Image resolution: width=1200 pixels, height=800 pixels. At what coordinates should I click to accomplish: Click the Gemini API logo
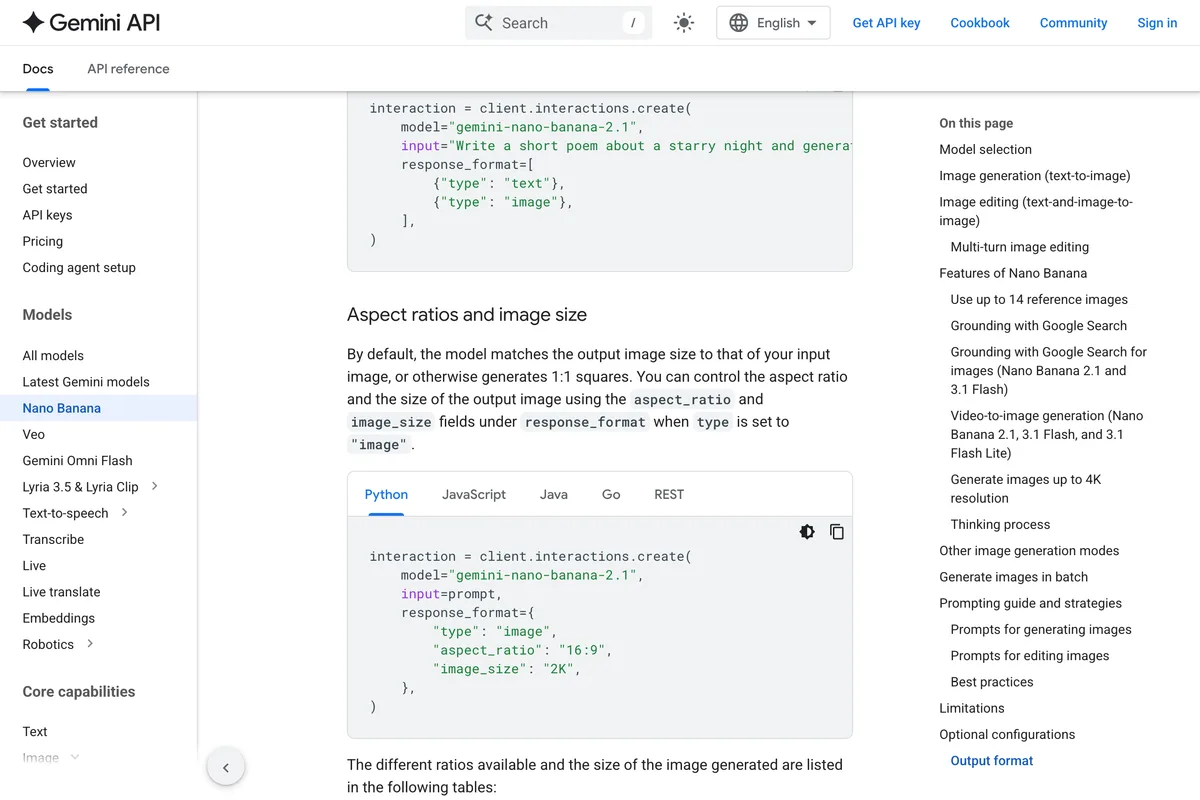(x=91, y=22)
